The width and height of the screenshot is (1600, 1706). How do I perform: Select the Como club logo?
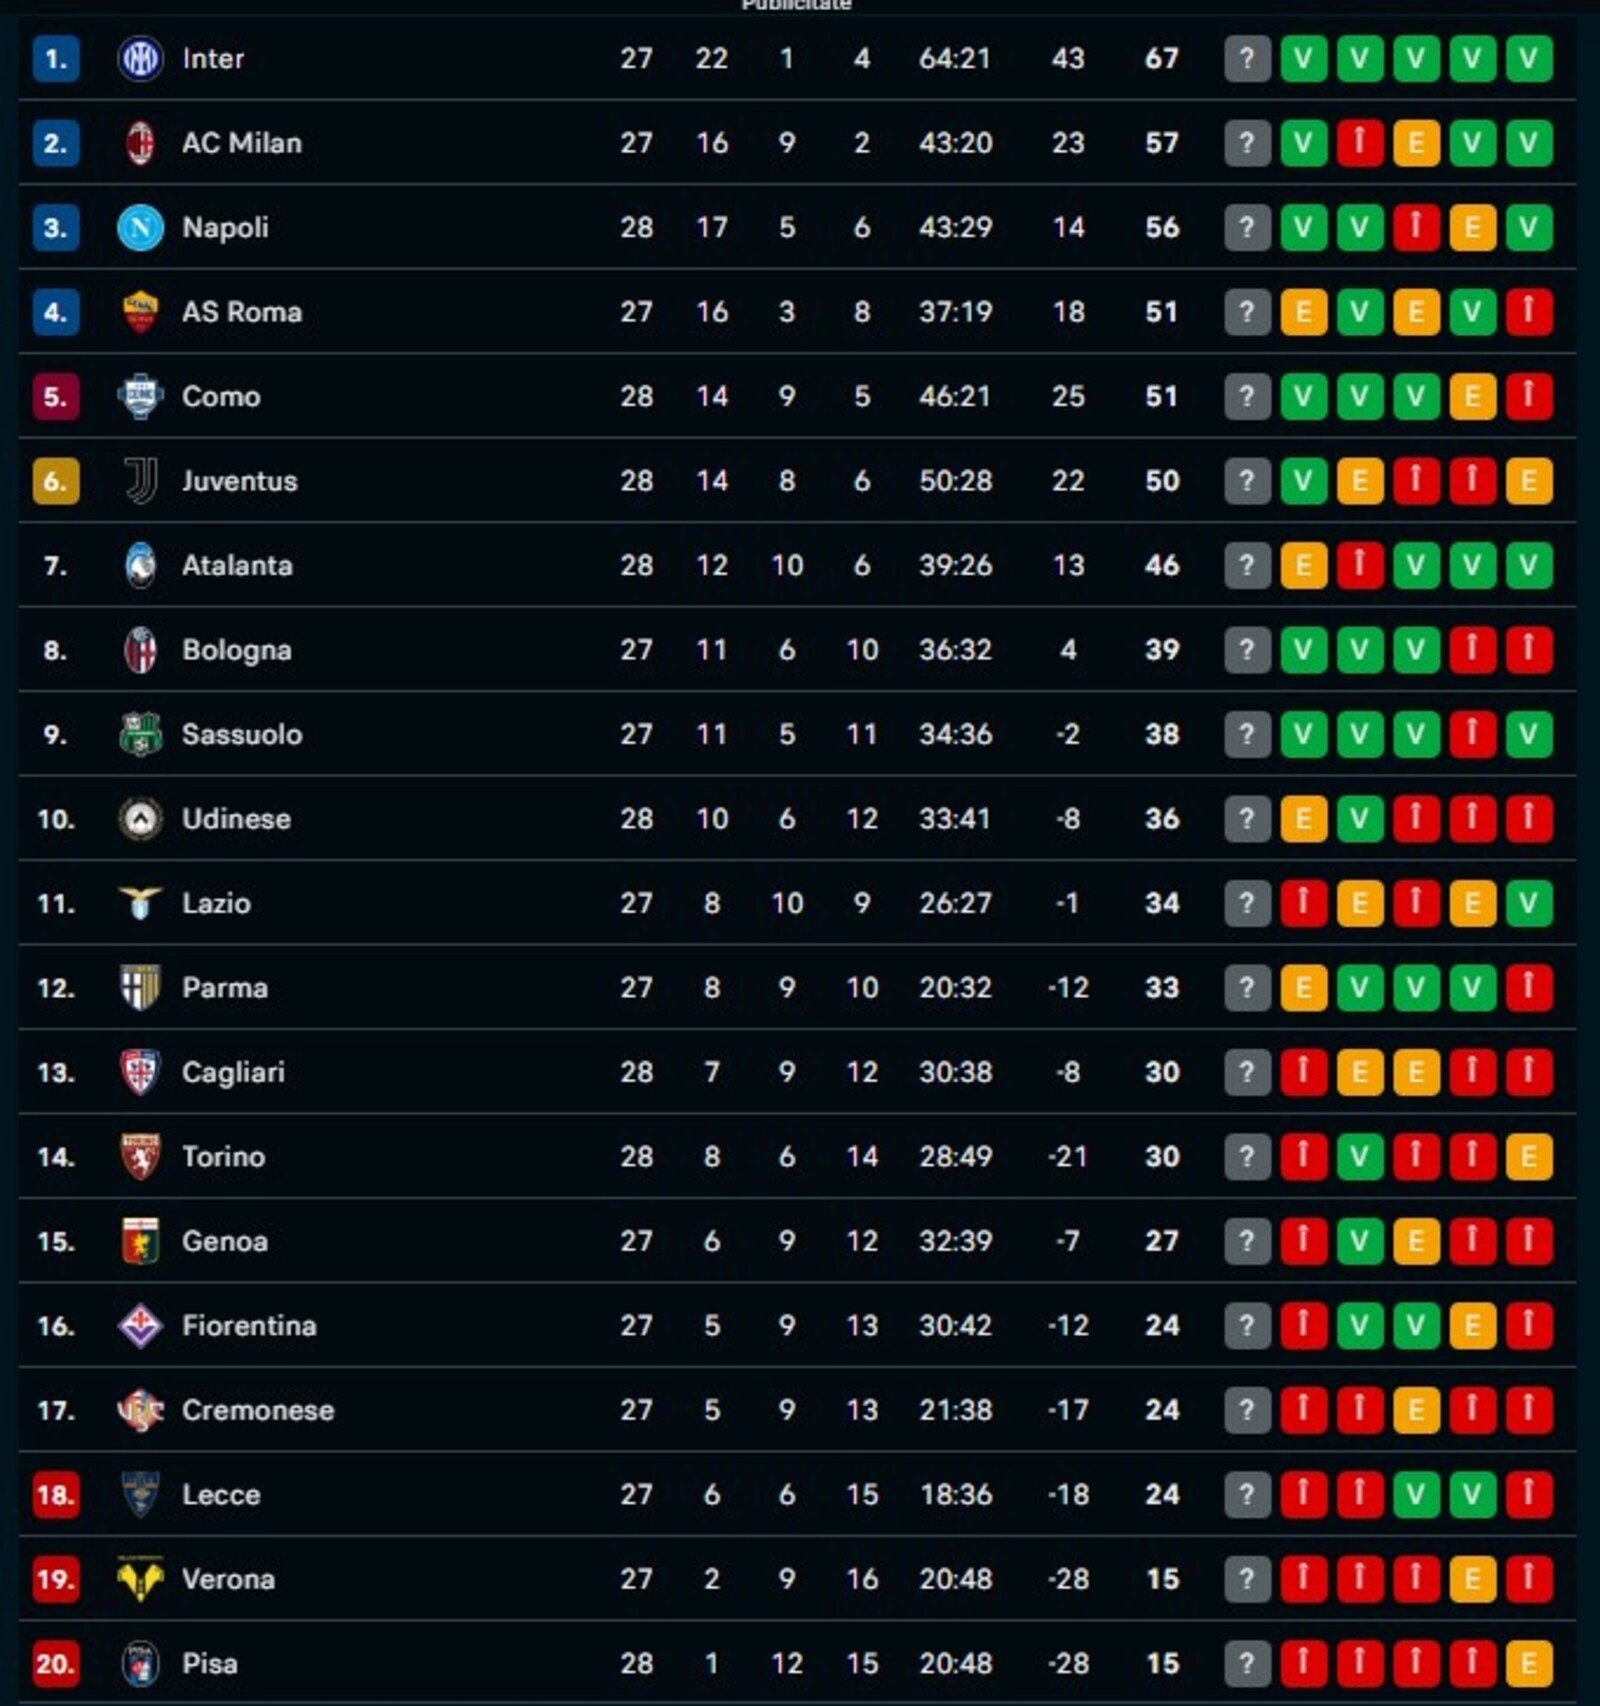[143, 396]
